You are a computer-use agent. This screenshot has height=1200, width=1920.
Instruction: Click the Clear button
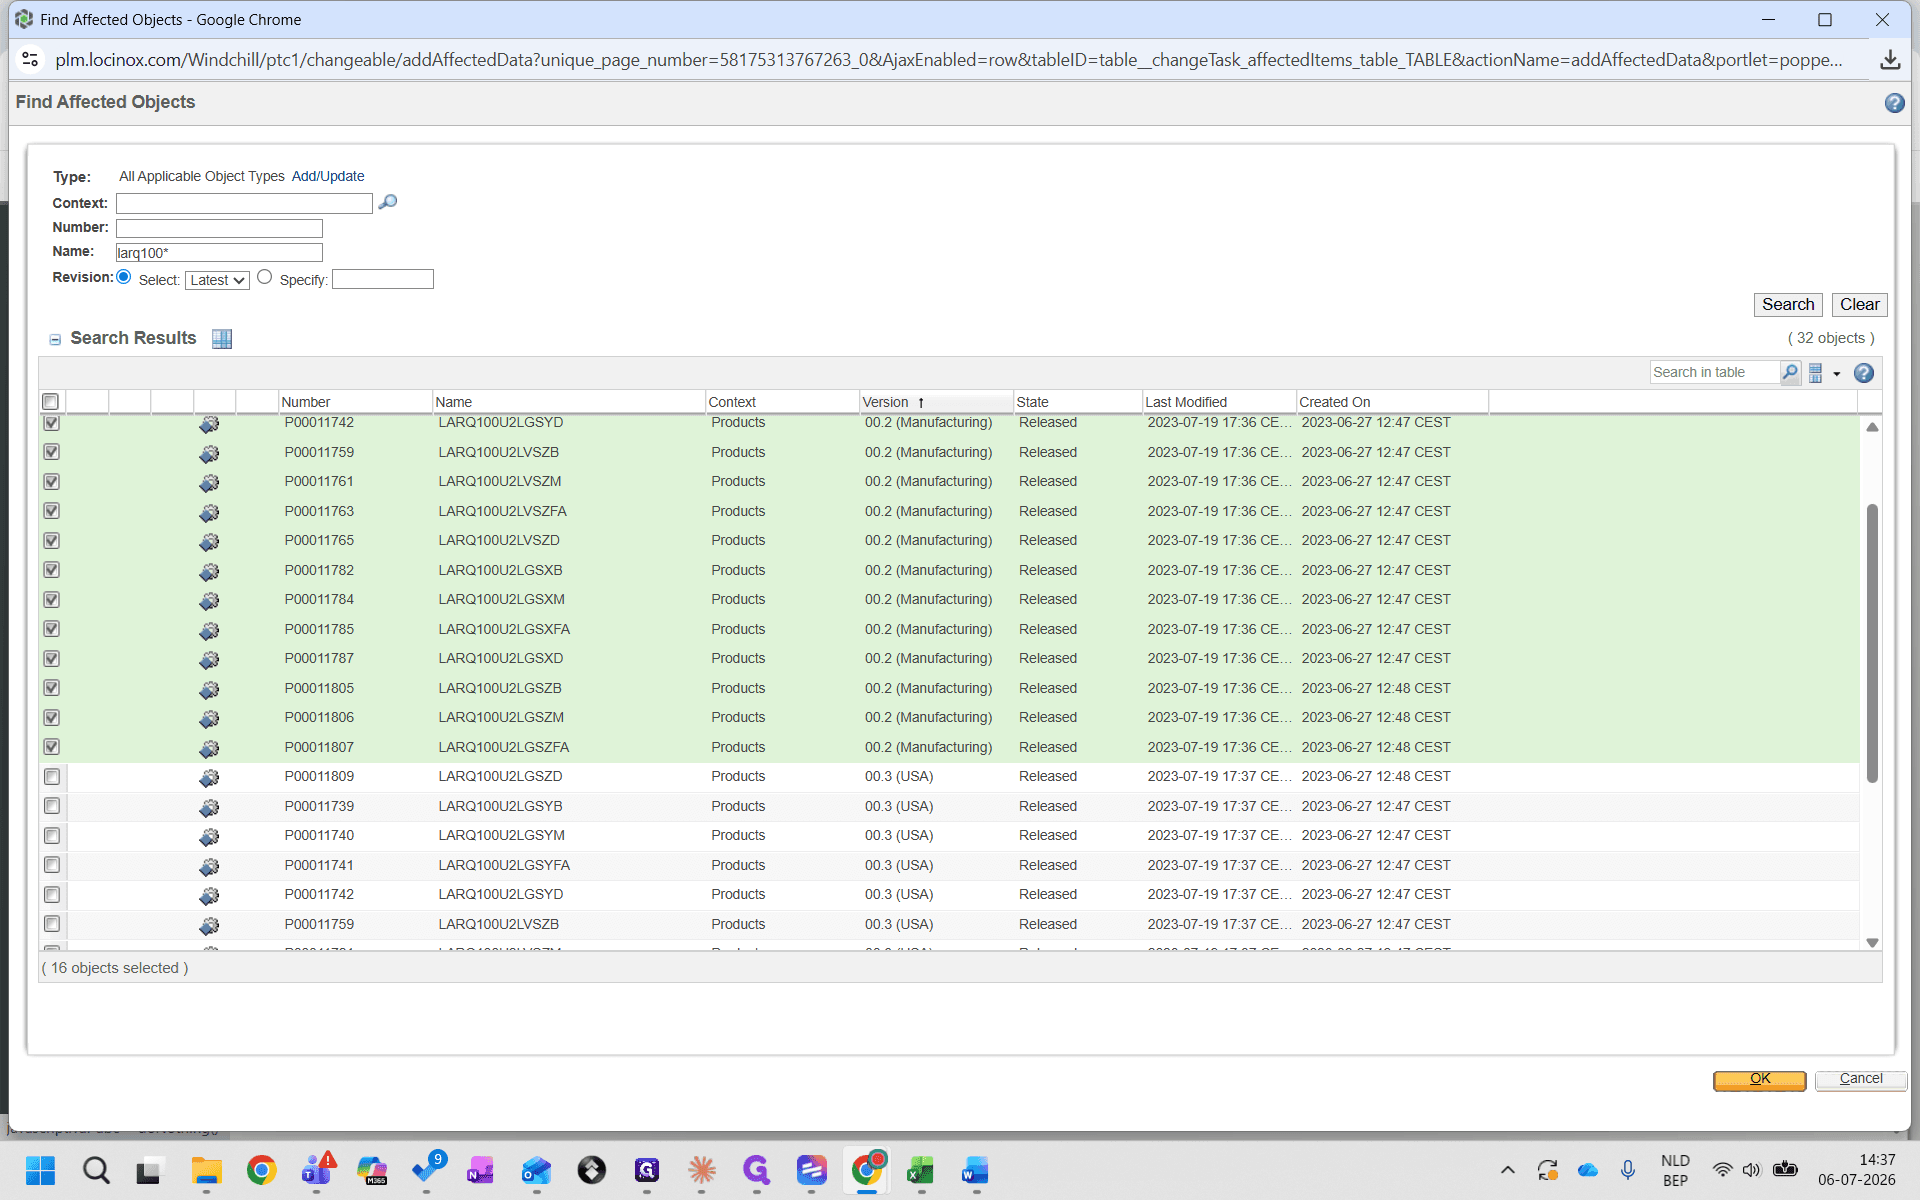tap(1859, 305)
